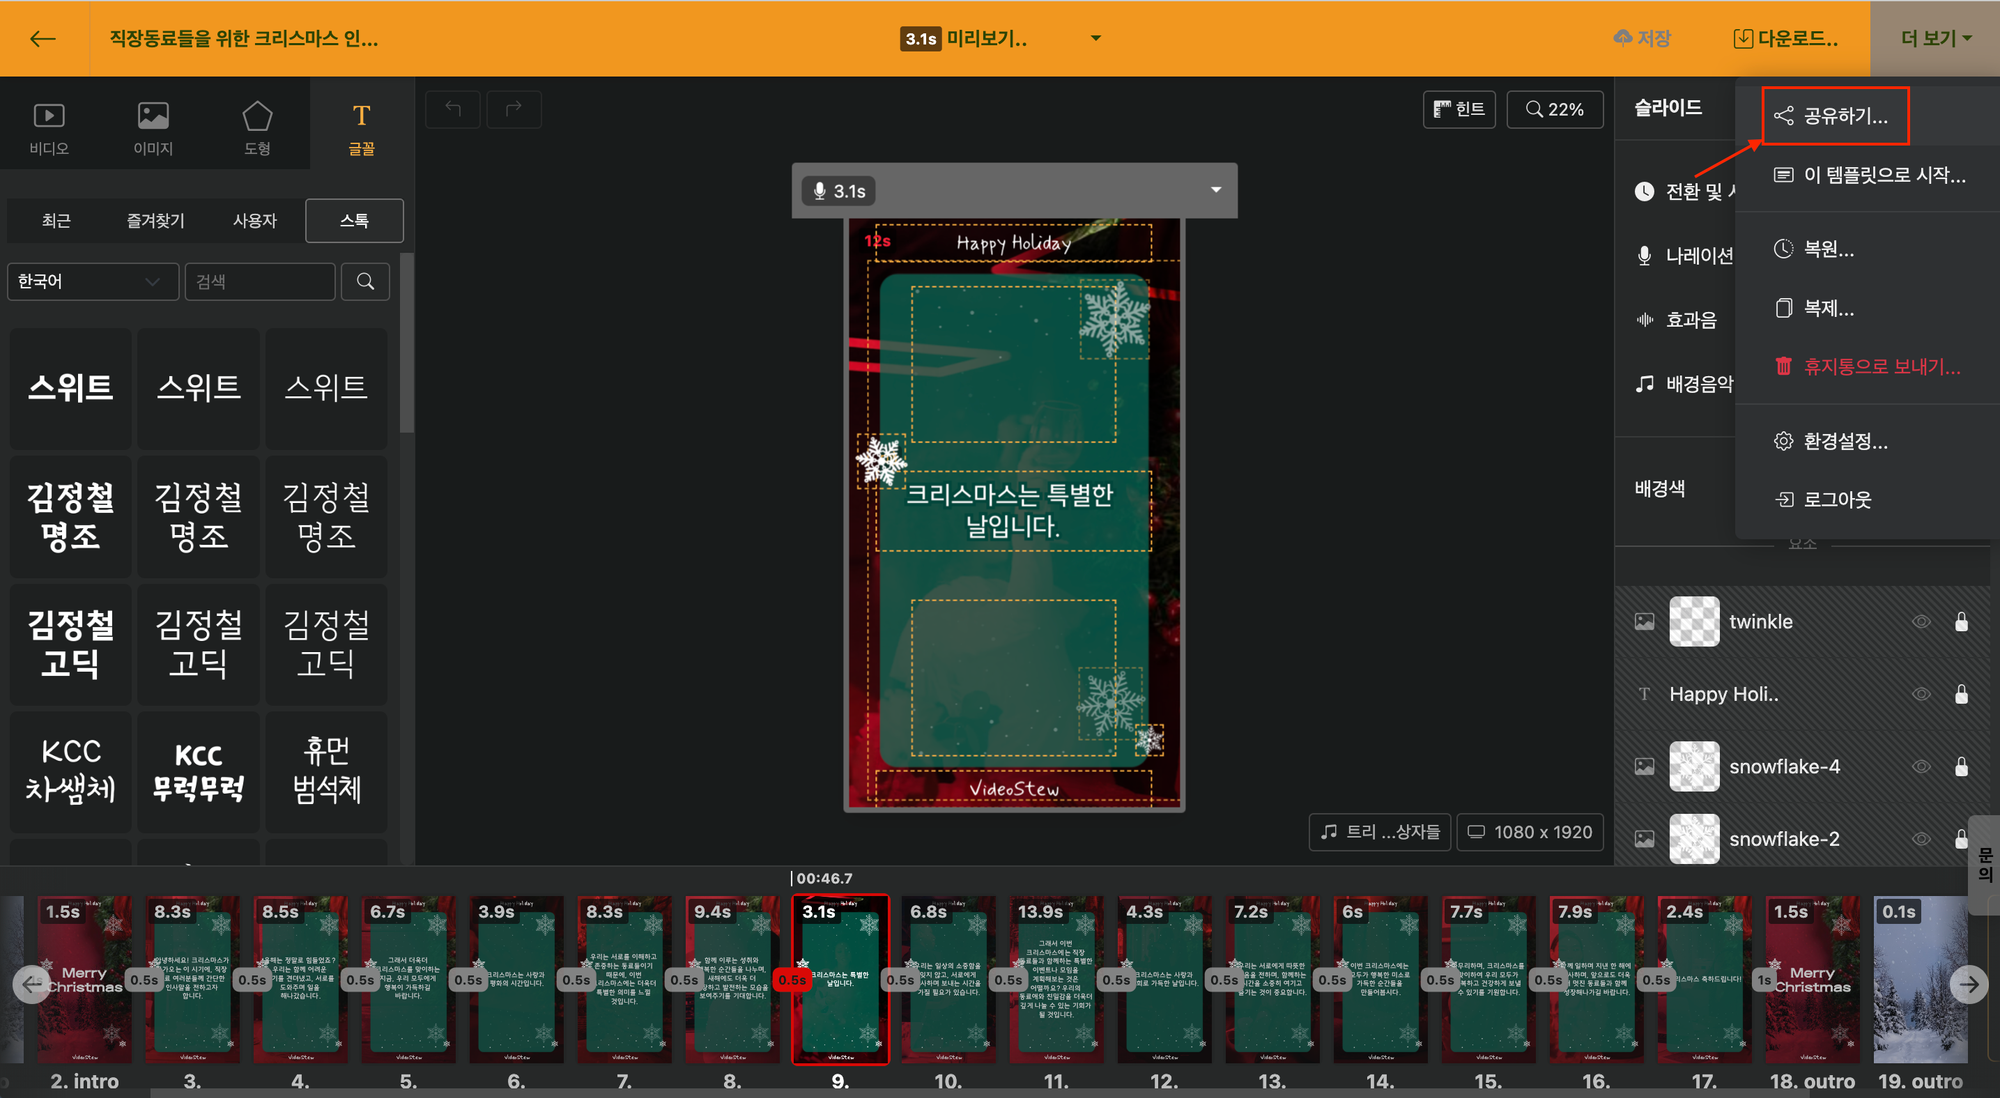Open the 트리 ...상자들 background music button
This screenshot has height=1098, width=2000.
(x=1380, y=832)
